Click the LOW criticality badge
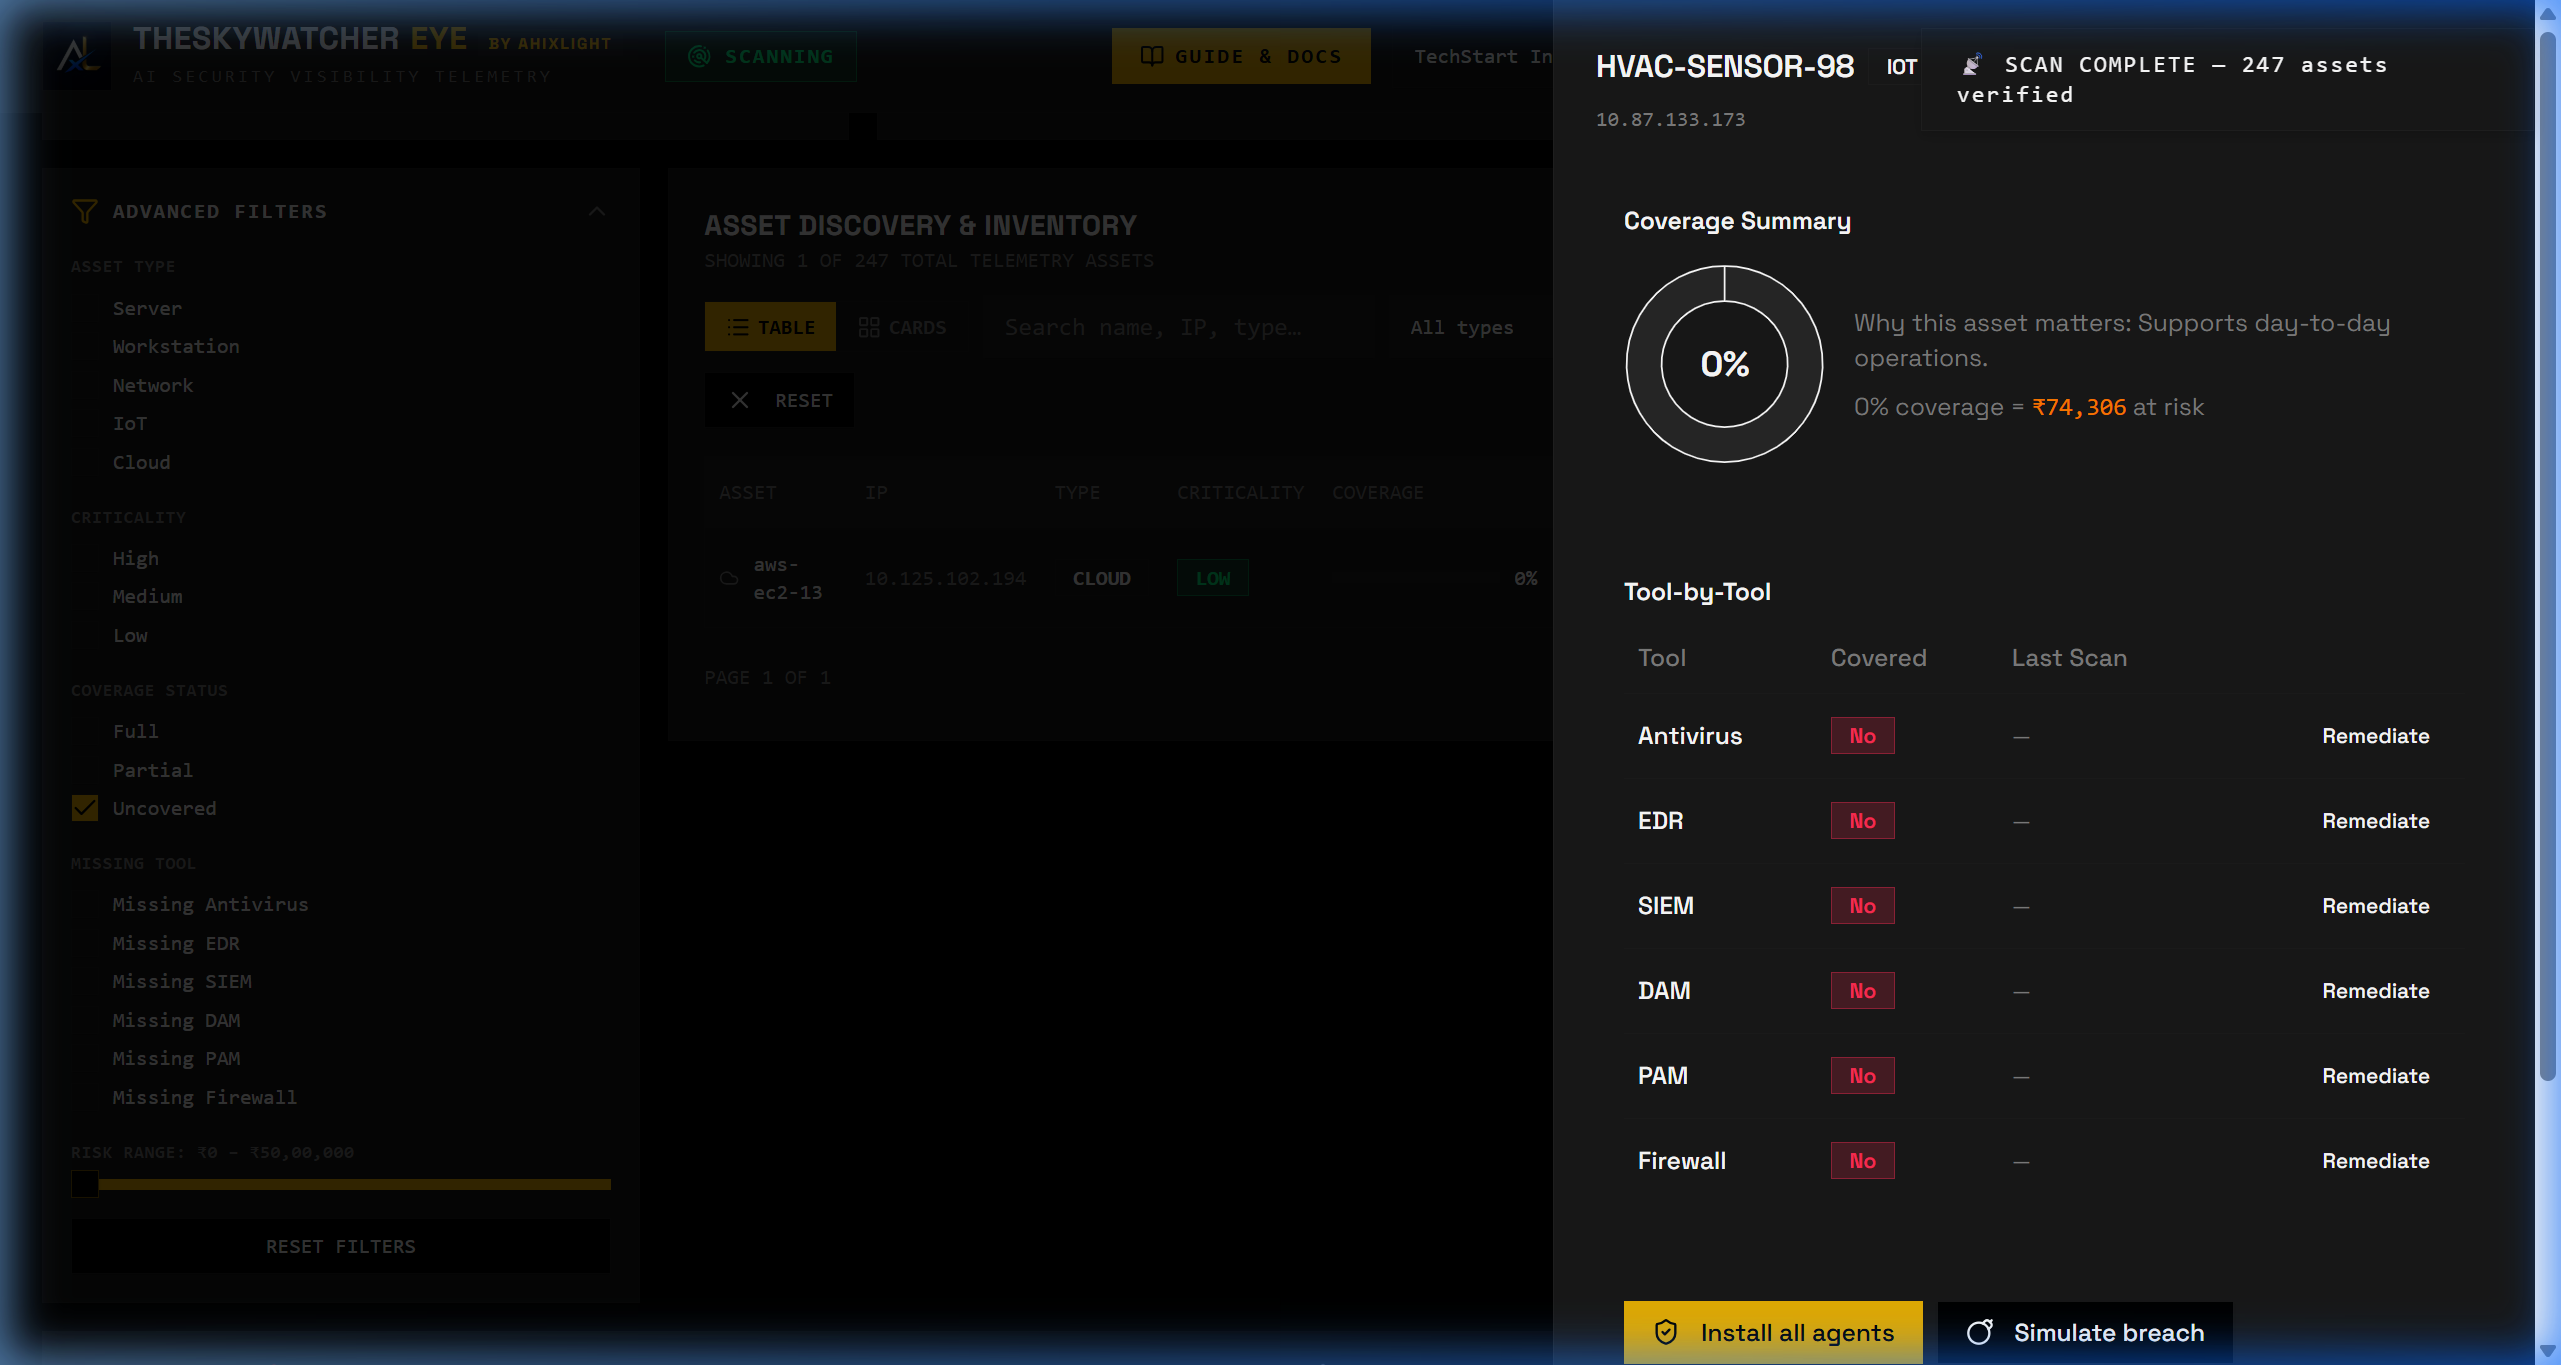This screenshot has height=1365, width=2561. coord(1213,578)
